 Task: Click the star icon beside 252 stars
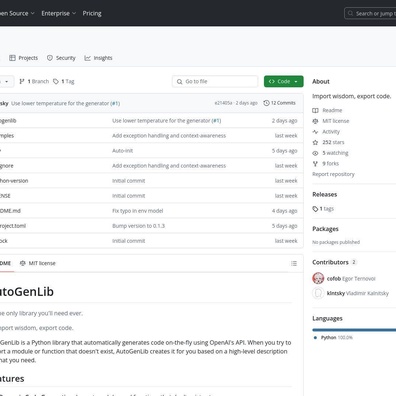[x=315, y=142]
